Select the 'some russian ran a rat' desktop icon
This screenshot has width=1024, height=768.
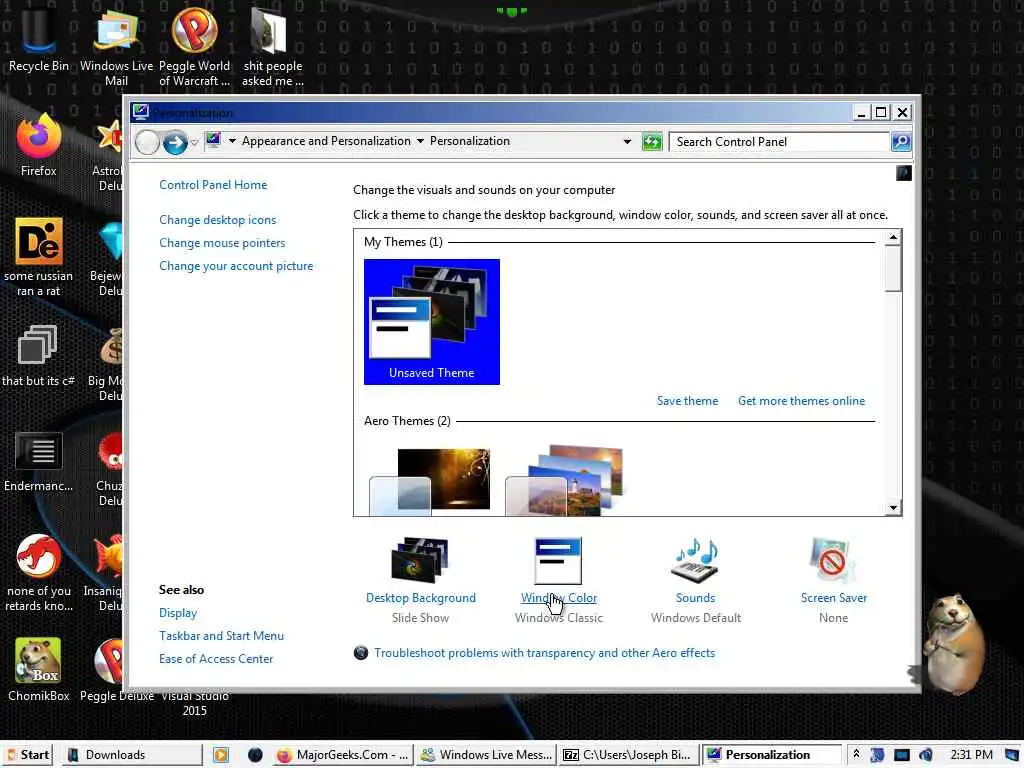point(38,256)
